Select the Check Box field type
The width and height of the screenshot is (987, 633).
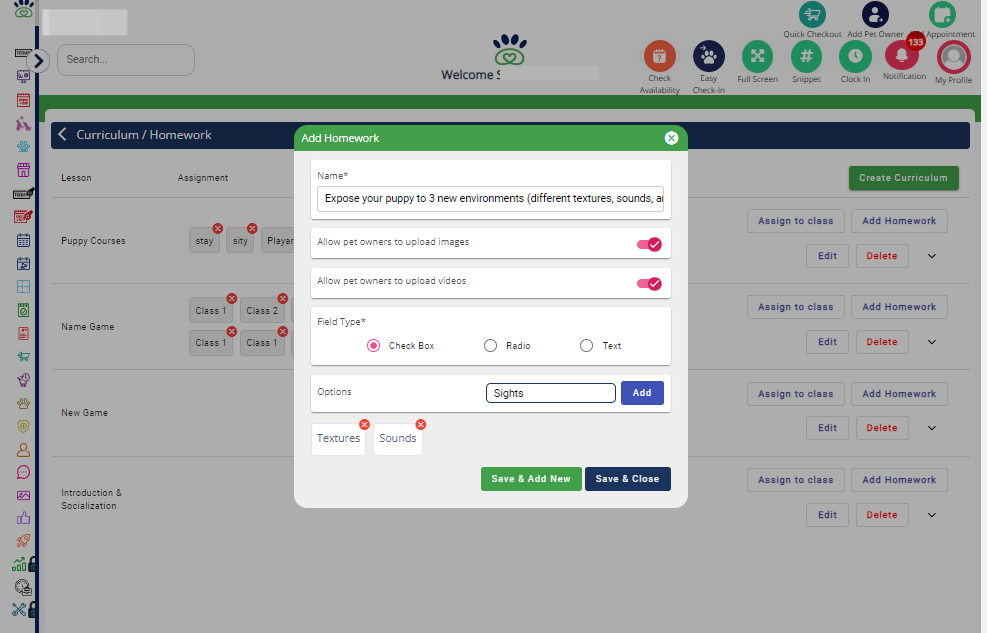click(x=373, y=345)
